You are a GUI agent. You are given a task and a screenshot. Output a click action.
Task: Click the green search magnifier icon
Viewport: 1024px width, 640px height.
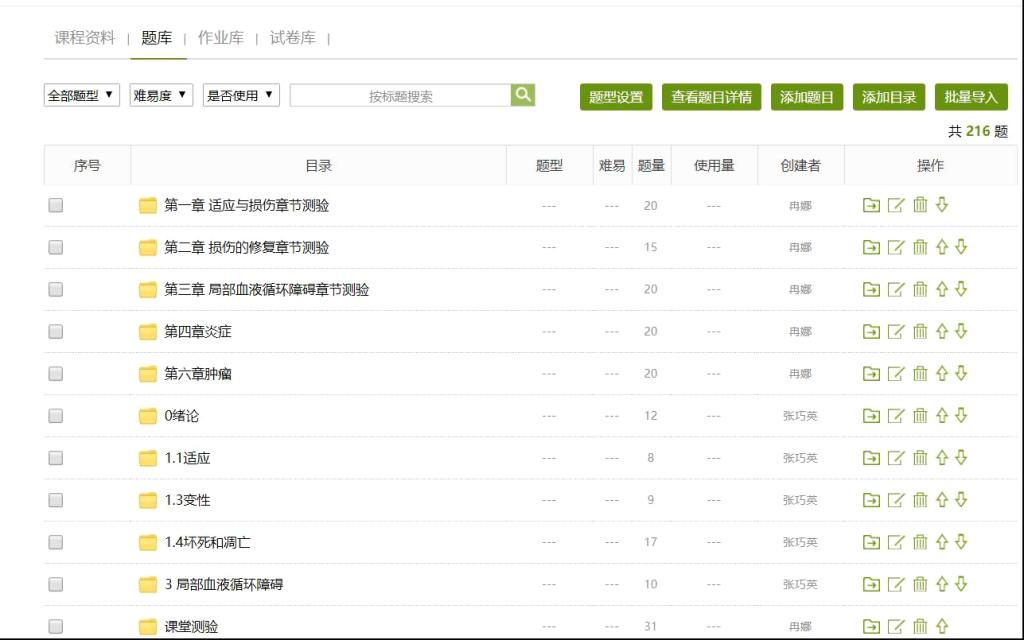(x=523, y=95)
